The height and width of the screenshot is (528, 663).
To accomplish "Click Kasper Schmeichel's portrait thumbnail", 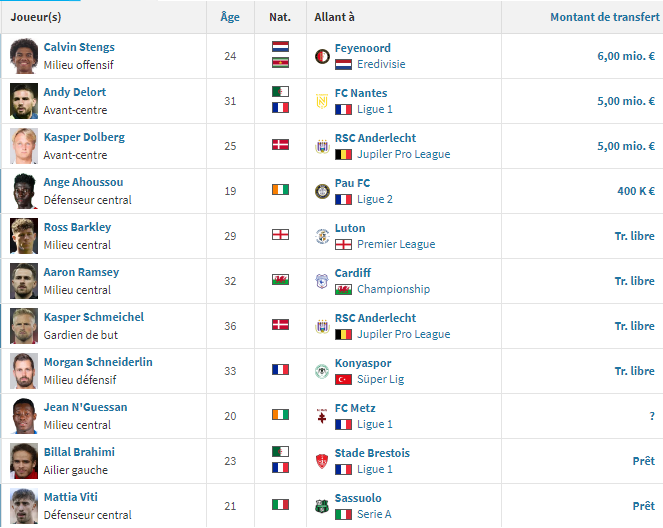I will (23, 326).
